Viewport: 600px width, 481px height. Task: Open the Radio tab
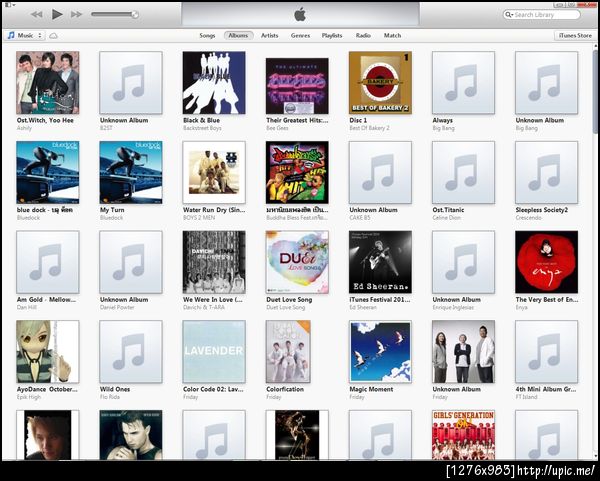(x=363, y=36)
